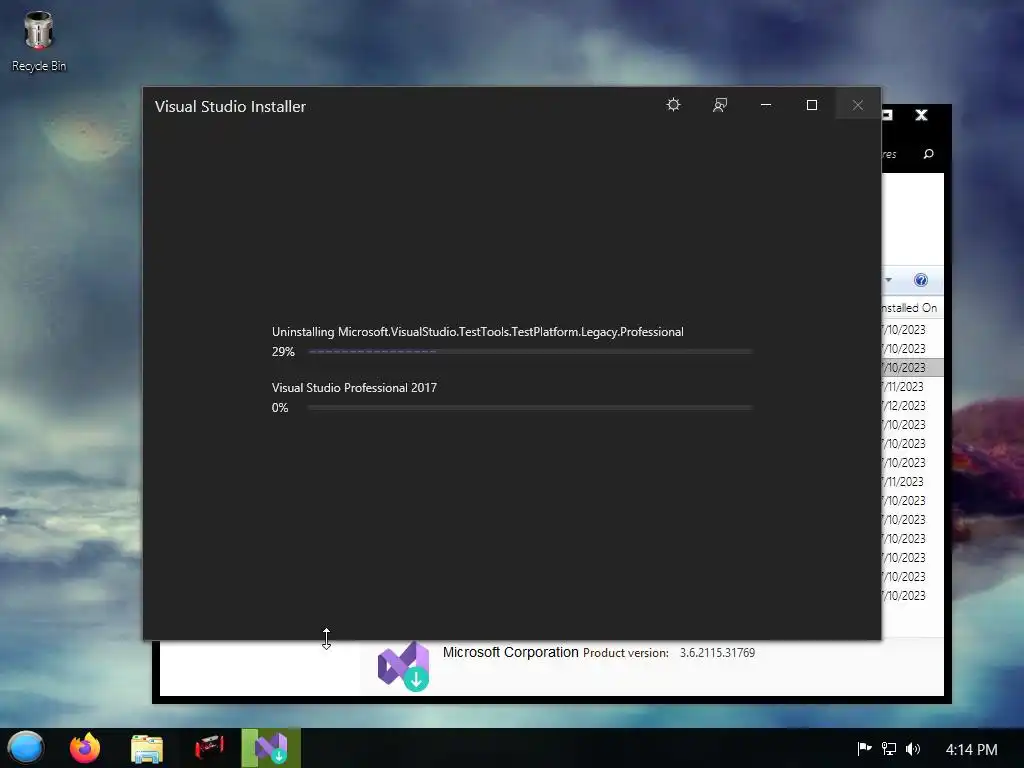Expand the view options dropdown arrow beside help
Image resolution: width=1024 pixels, height=768 pixels.
point(888,280)
